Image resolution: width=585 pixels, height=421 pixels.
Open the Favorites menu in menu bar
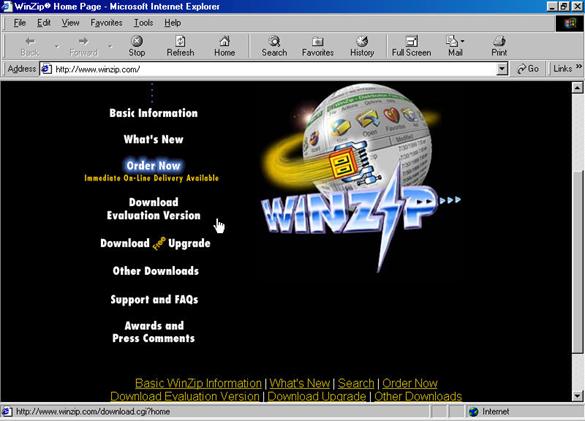[x=106, y=23]
